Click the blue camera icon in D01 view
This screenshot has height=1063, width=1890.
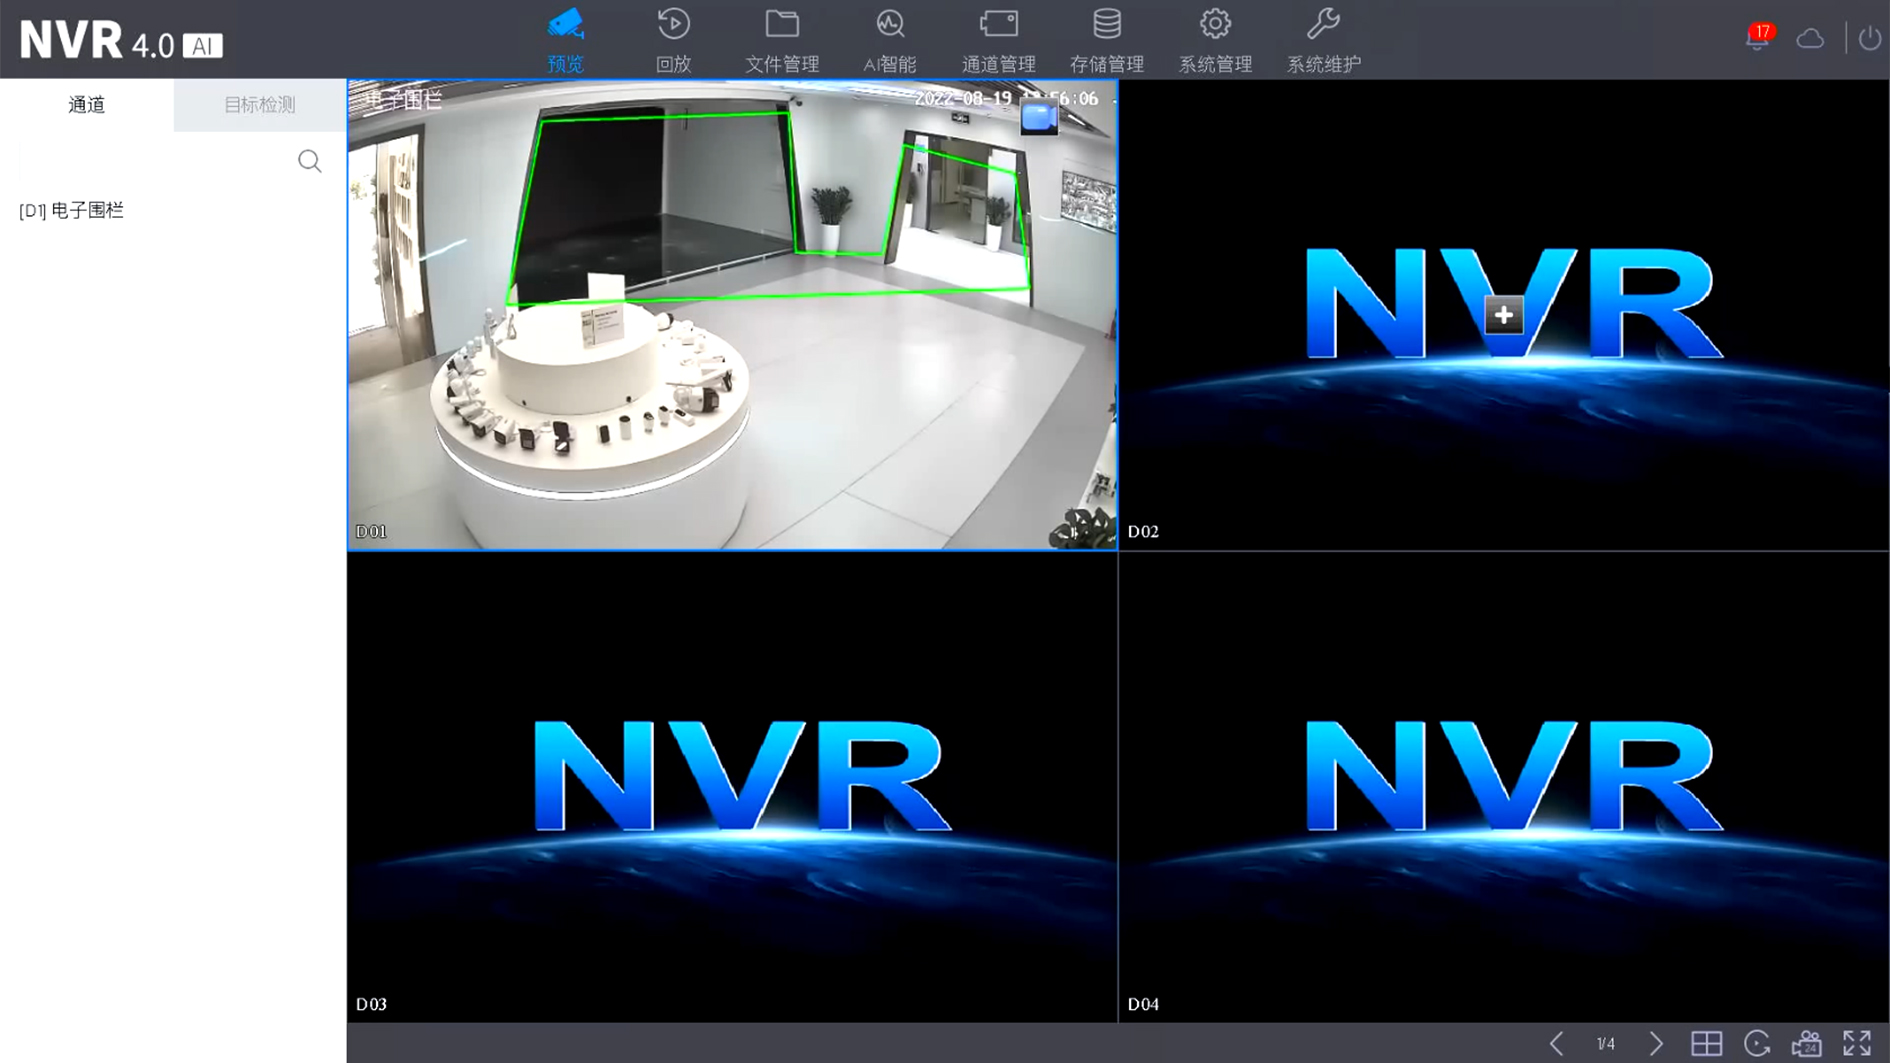[x=1039, y=118]
